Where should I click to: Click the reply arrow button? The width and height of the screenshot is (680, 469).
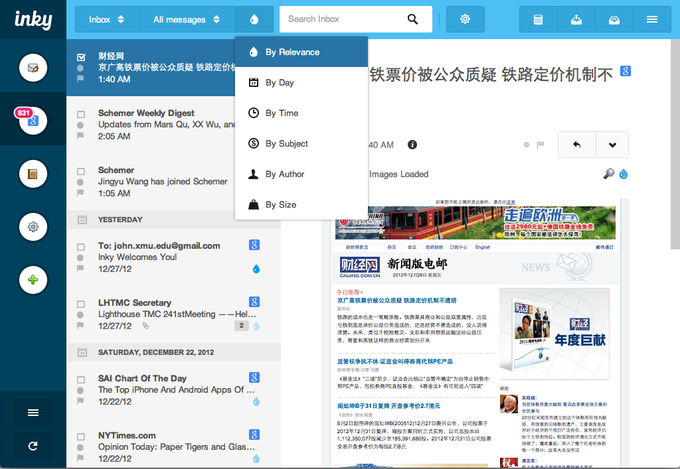(x=576, y=145)
